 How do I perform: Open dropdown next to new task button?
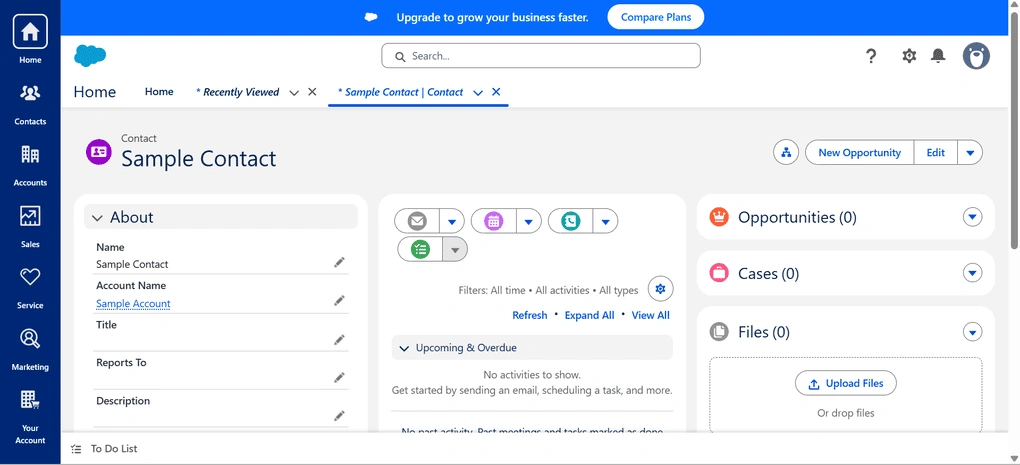455,249
